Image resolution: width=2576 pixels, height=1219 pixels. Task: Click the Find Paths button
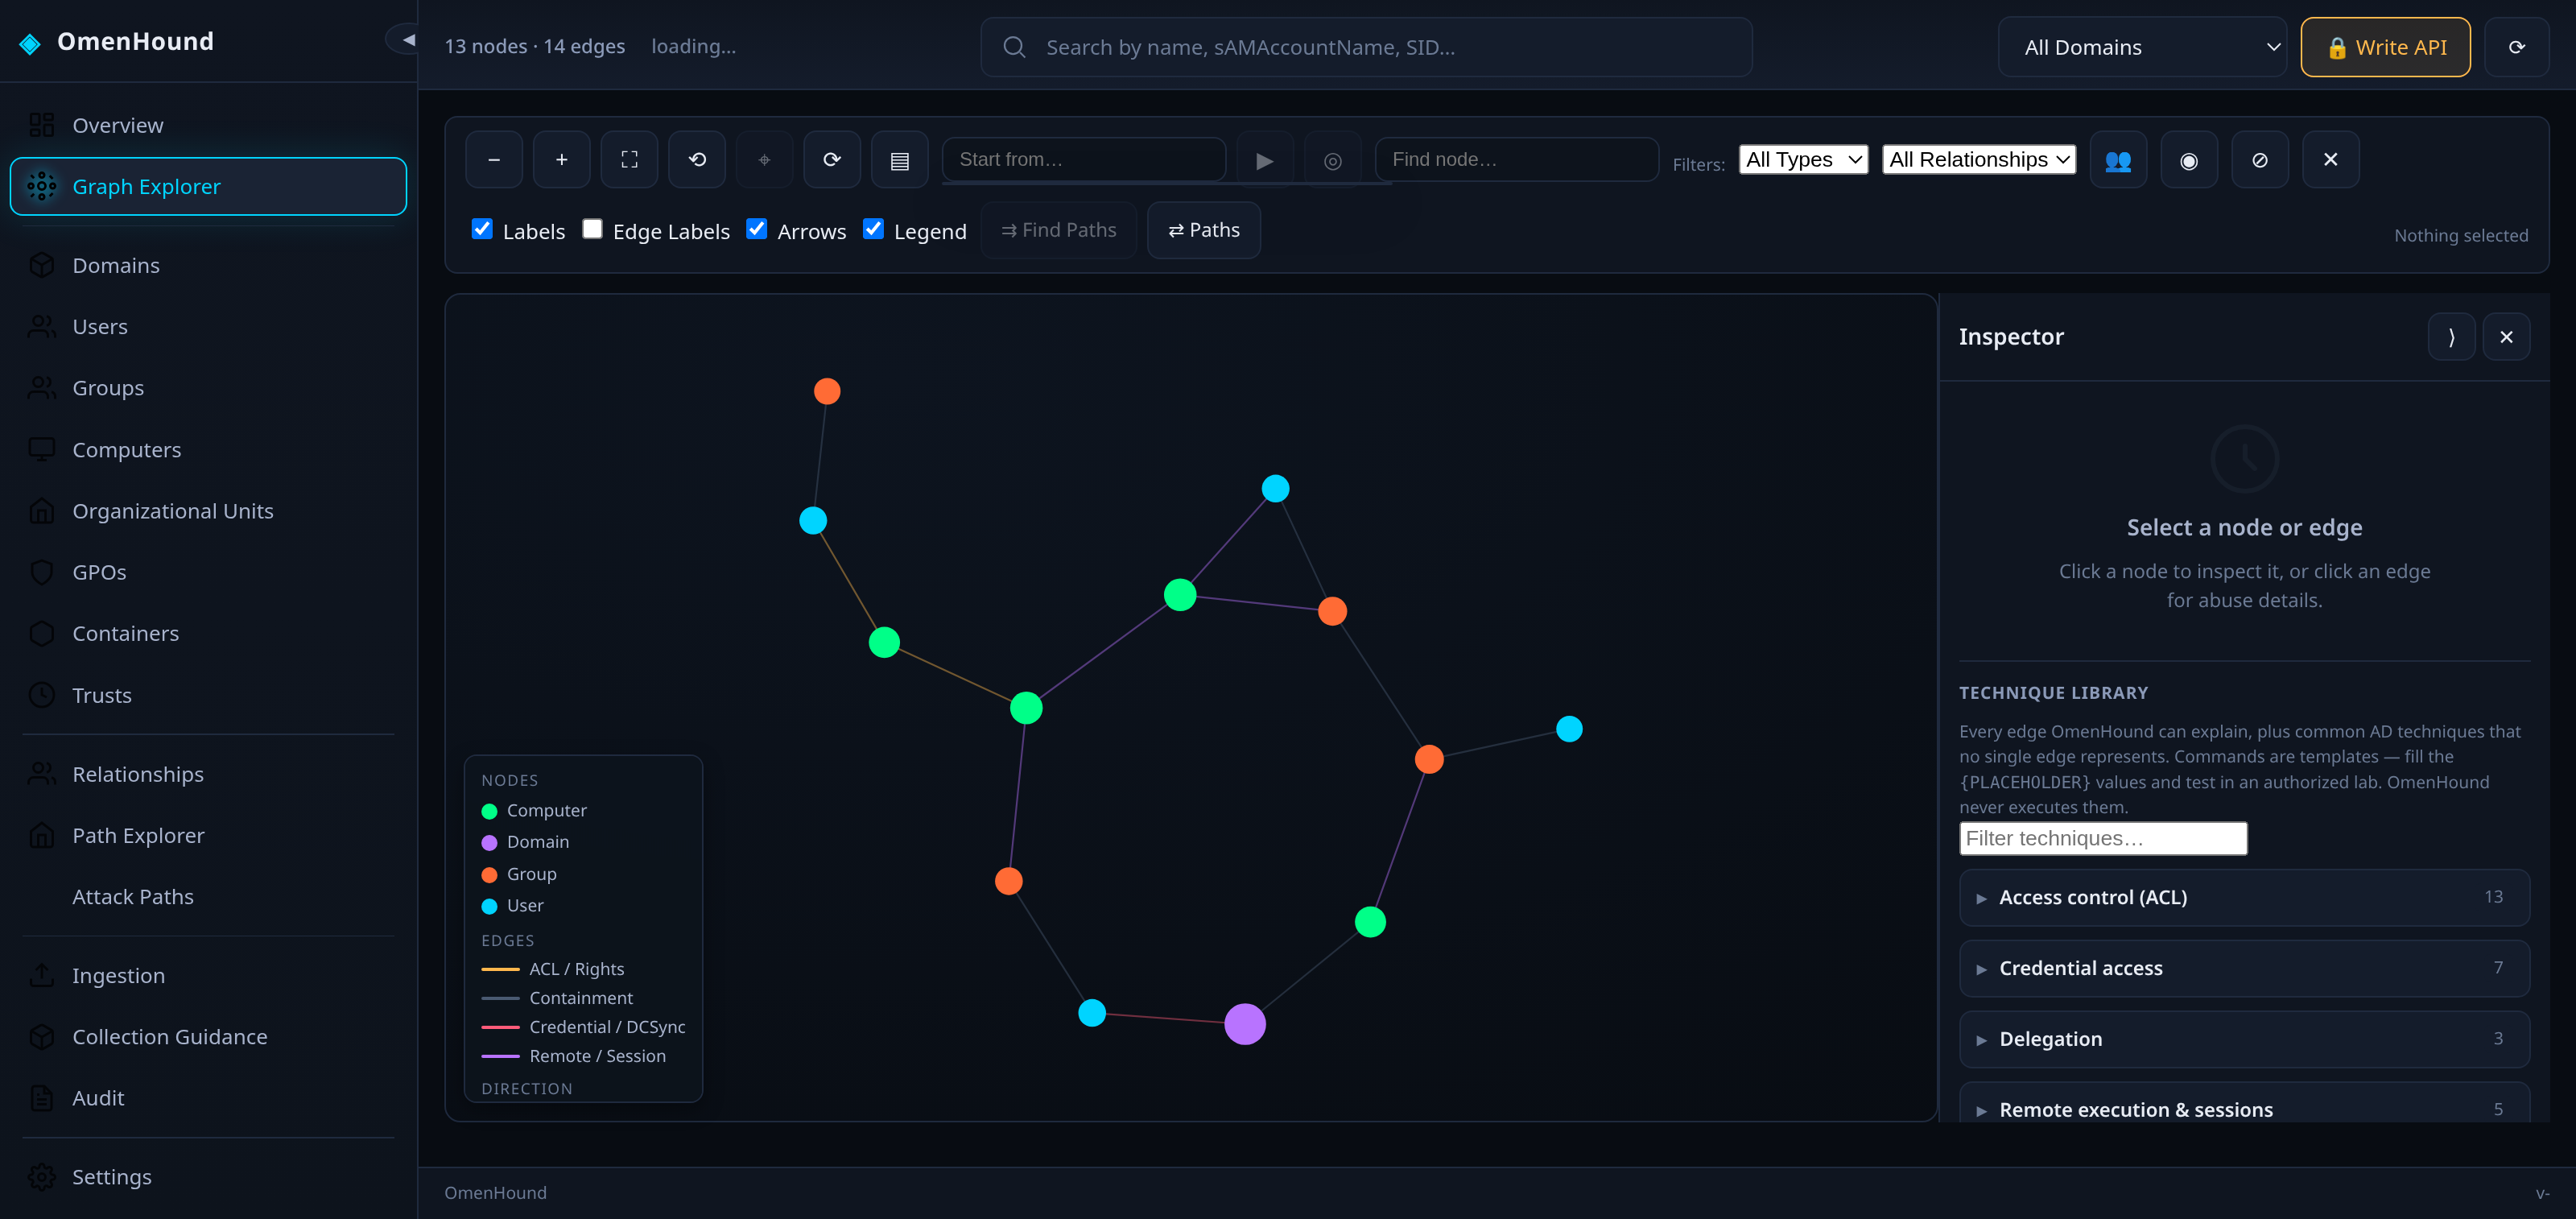click(x=1058, y=230)
